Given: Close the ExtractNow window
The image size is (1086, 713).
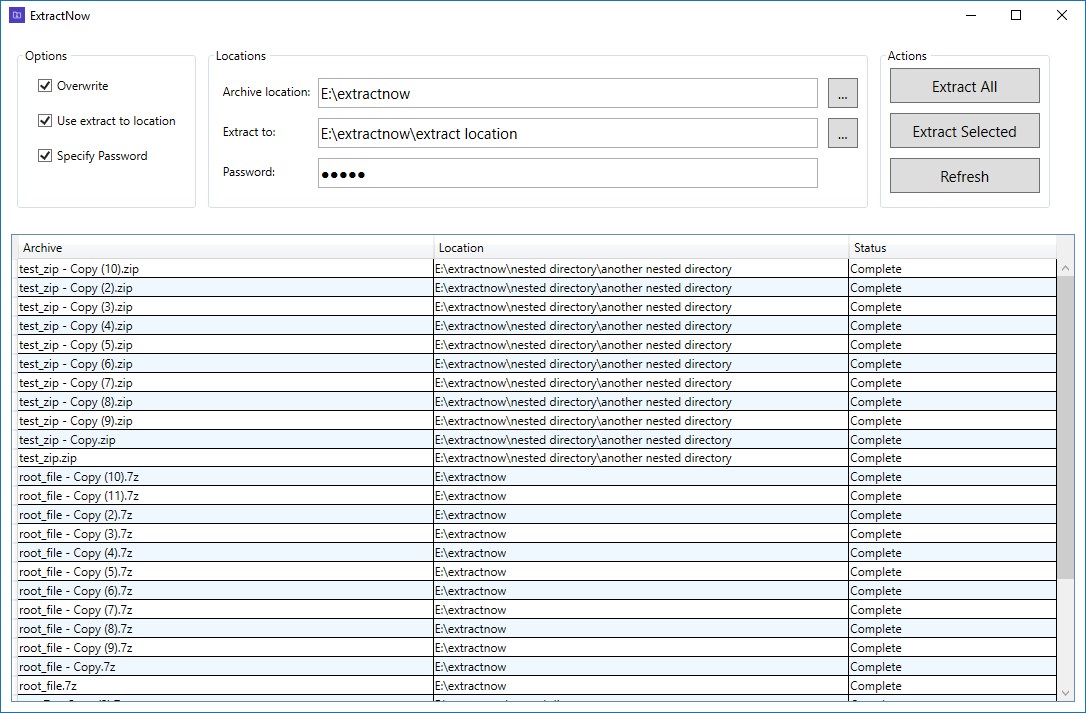Looking at the screenshot, I should pos(1062,15).
